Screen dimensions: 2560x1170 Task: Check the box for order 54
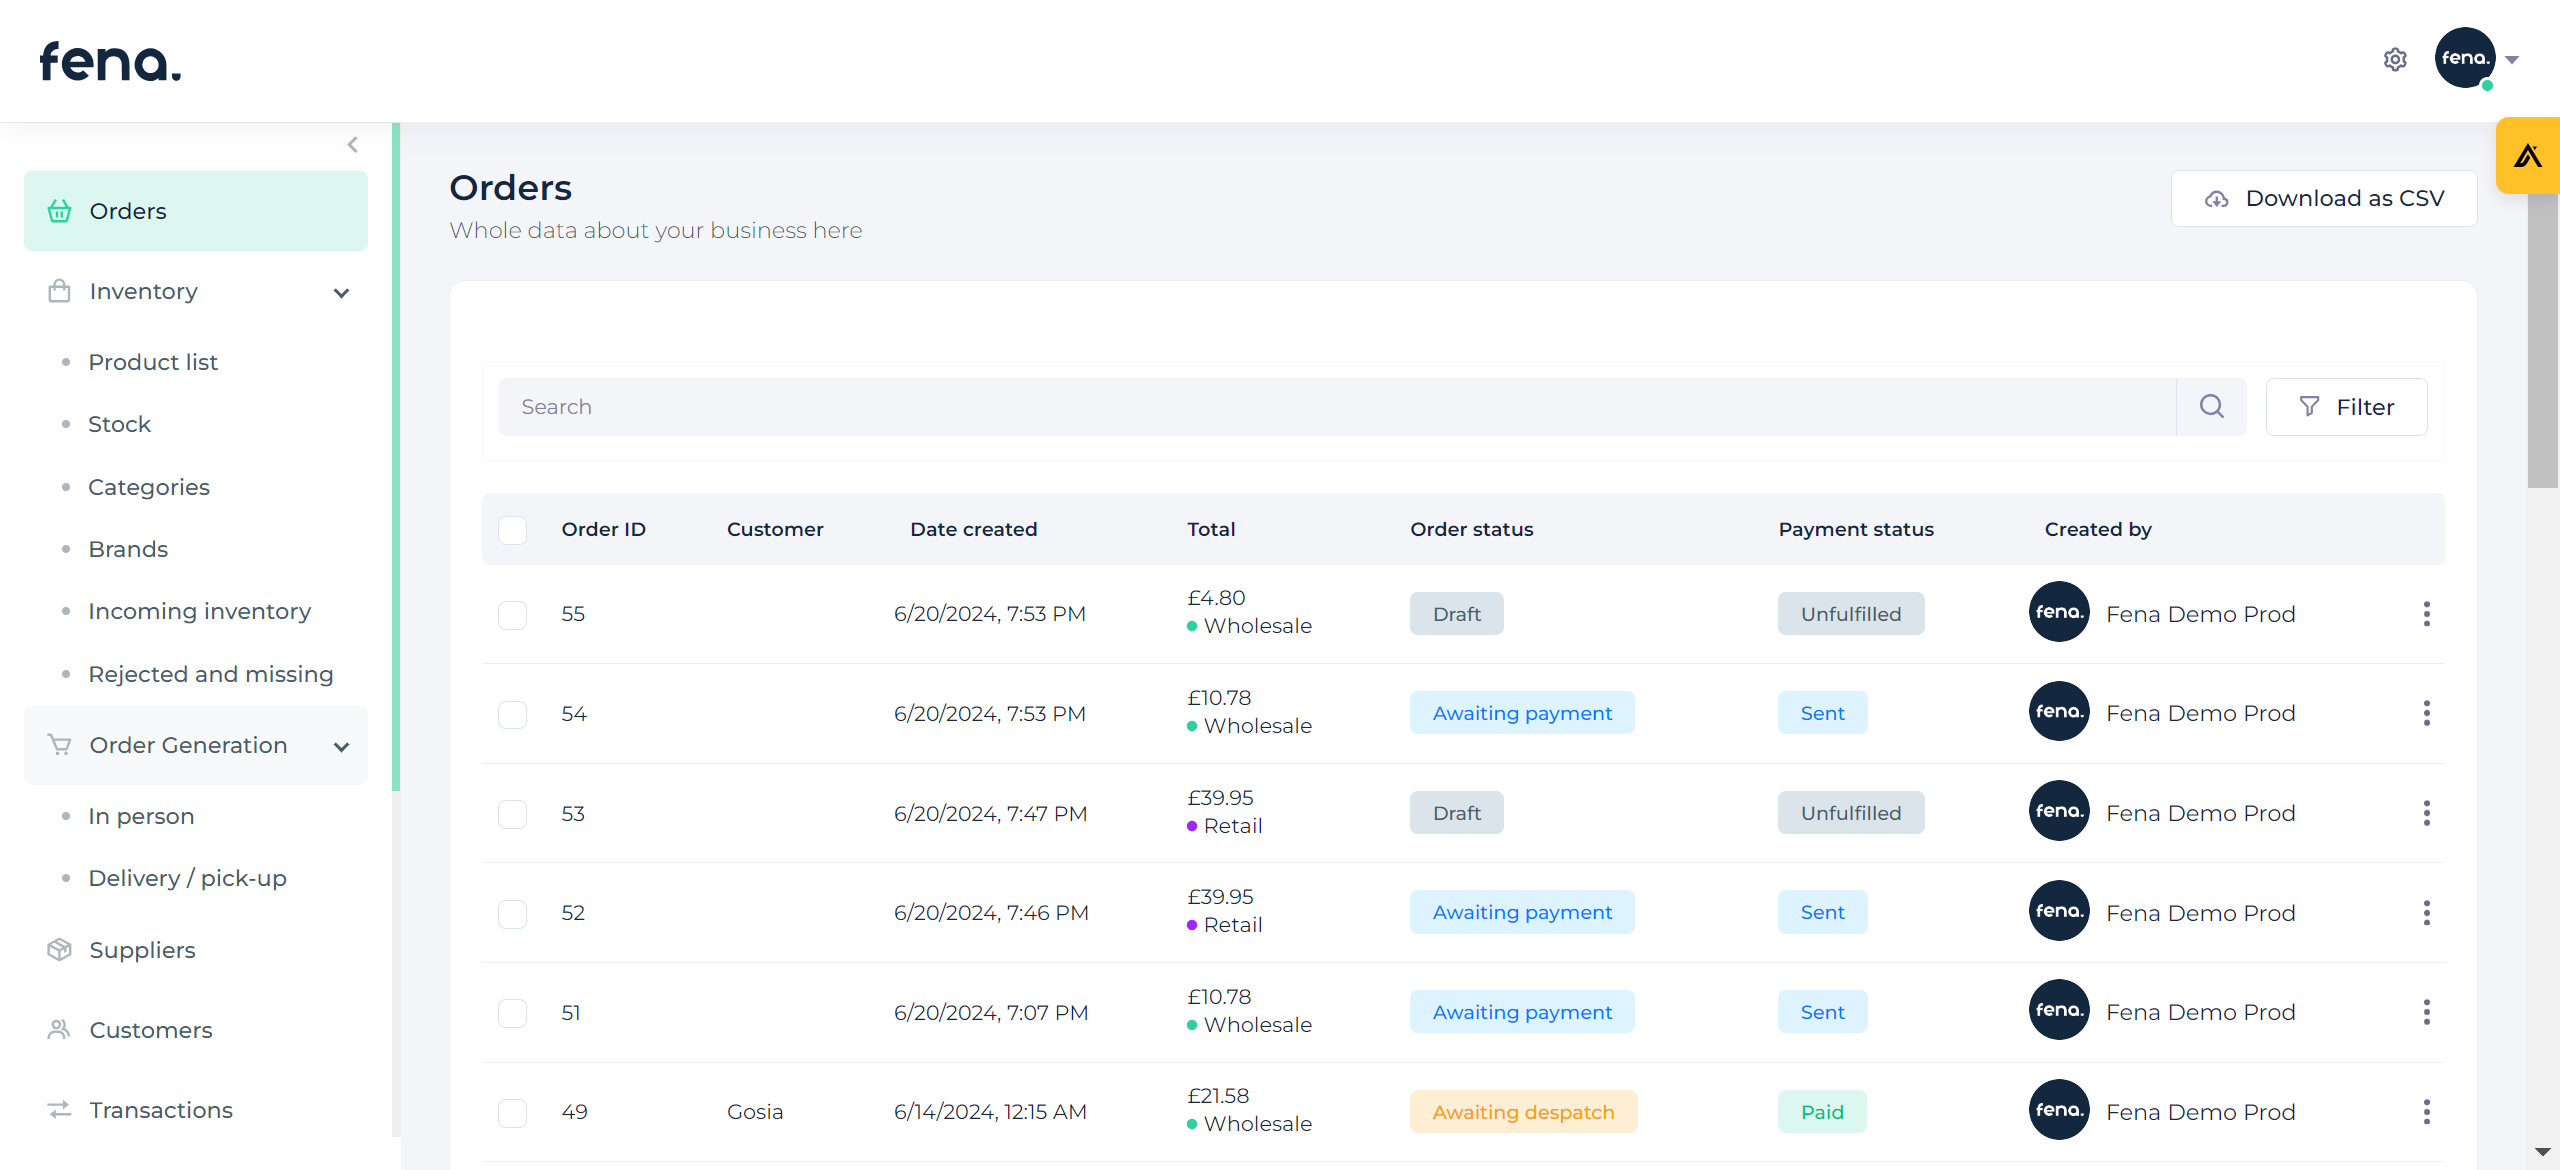tap(513, 714)
